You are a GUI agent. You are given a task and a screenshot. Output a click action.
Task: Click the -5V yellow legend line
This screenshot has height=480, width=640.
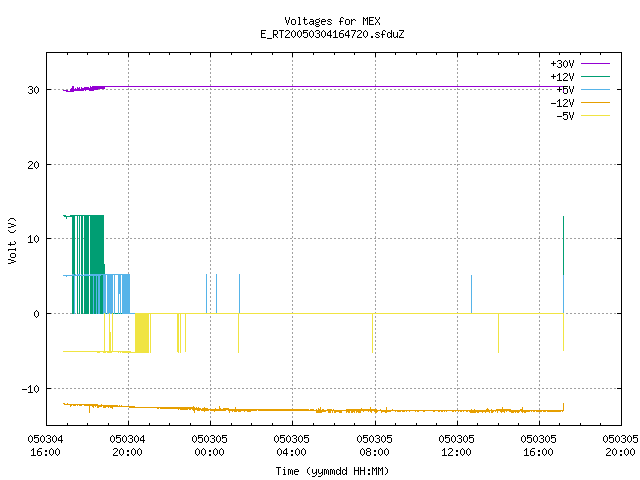[x=595, y=116]
